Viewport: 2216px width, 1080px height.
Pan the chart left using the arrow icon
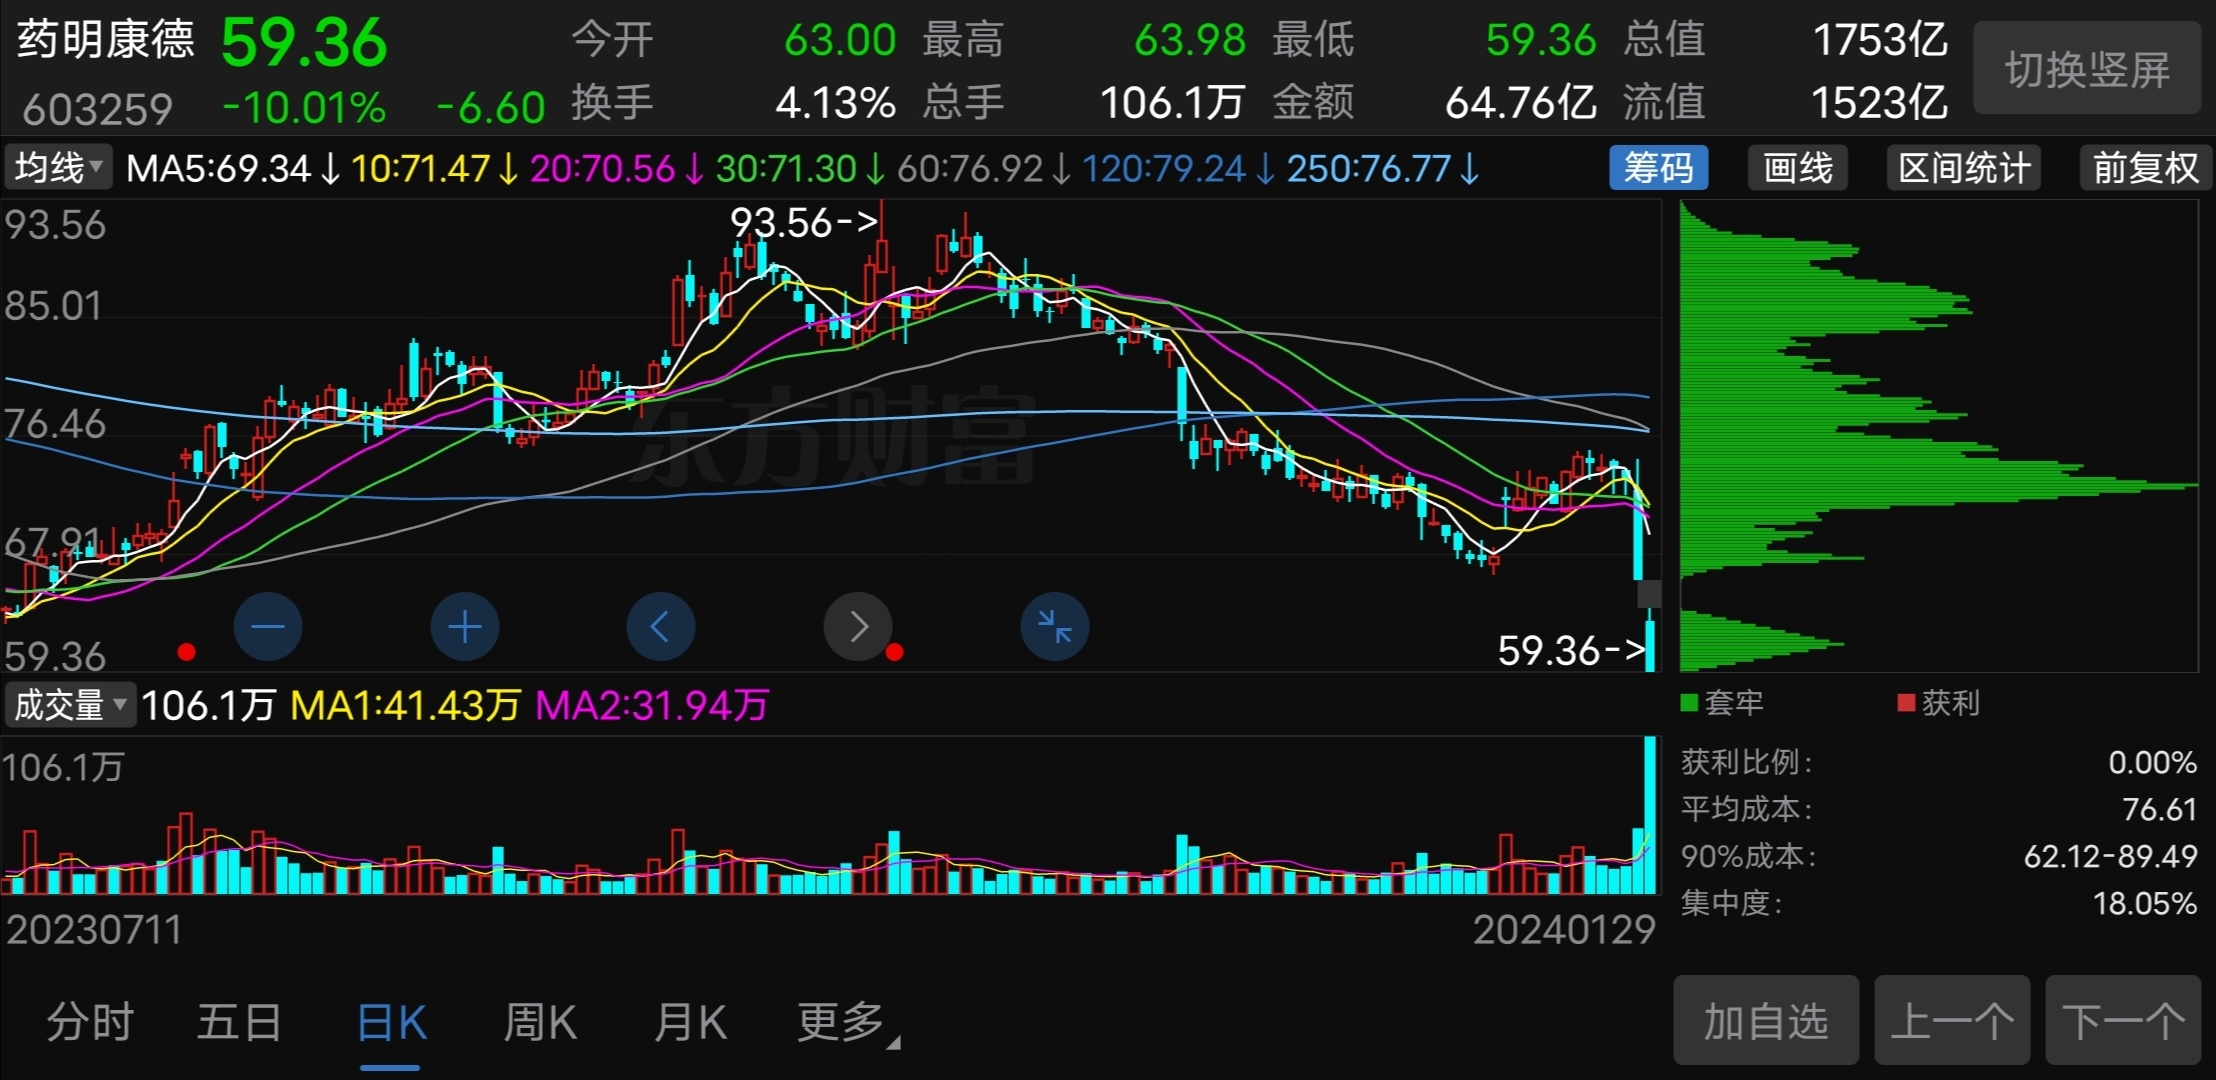tap(660, 626)
